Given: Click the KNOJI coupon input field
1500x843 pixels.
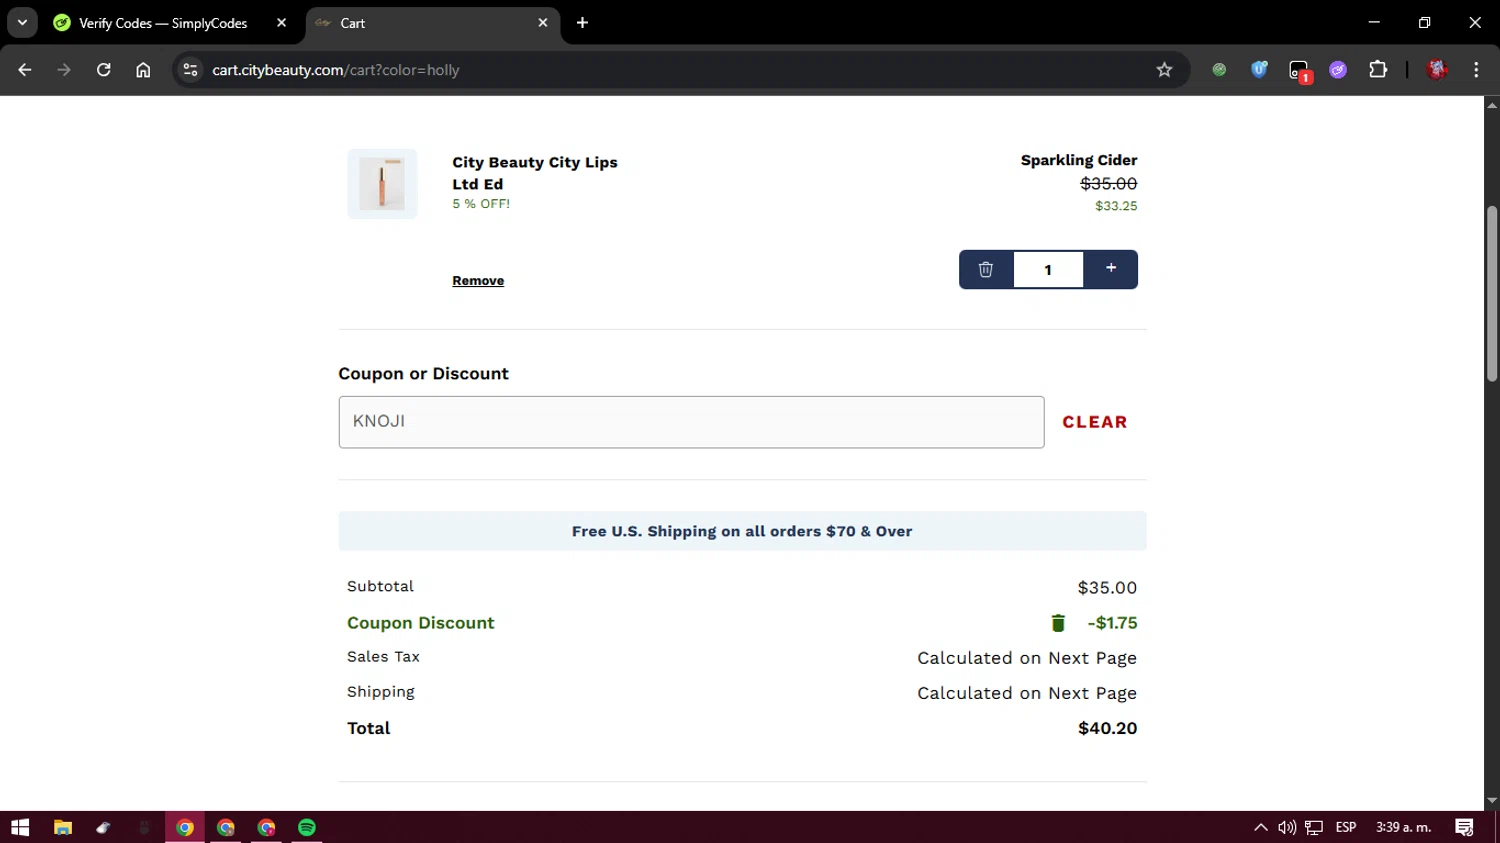Looking at the screenshot, I should 691,422.
